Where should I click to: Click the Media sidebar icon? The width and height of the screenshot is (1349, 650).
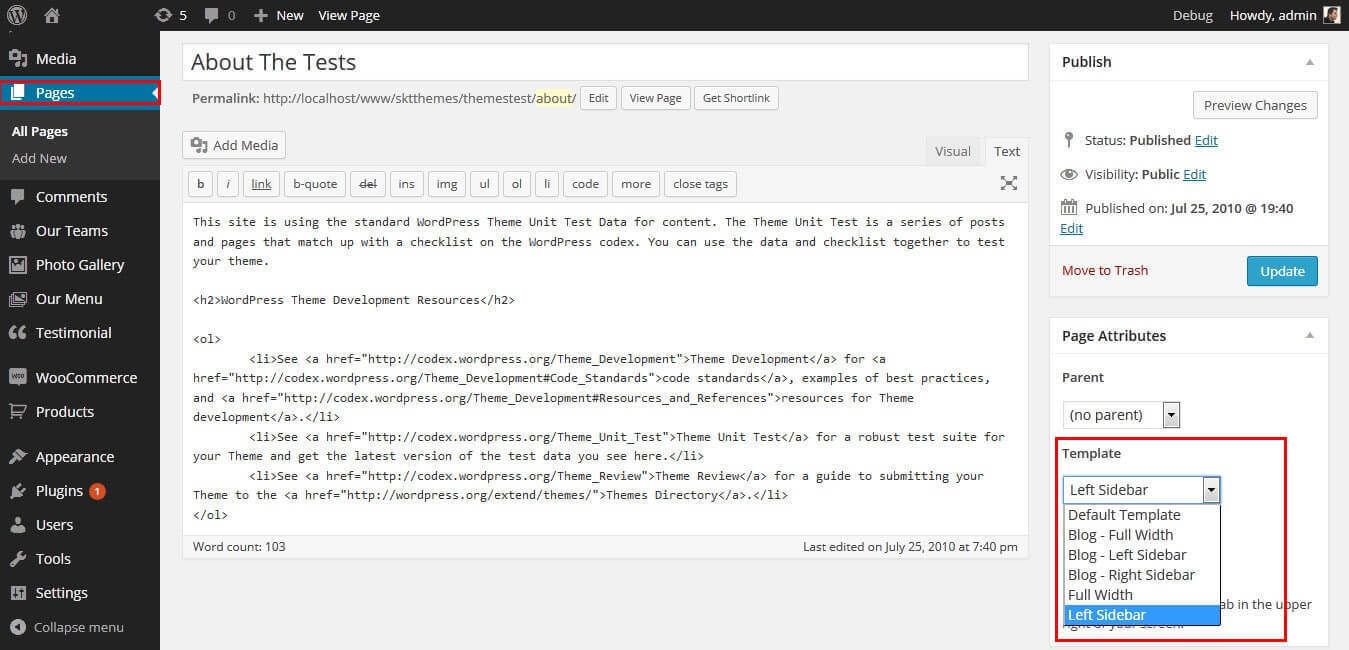click(x=17, y=59)
